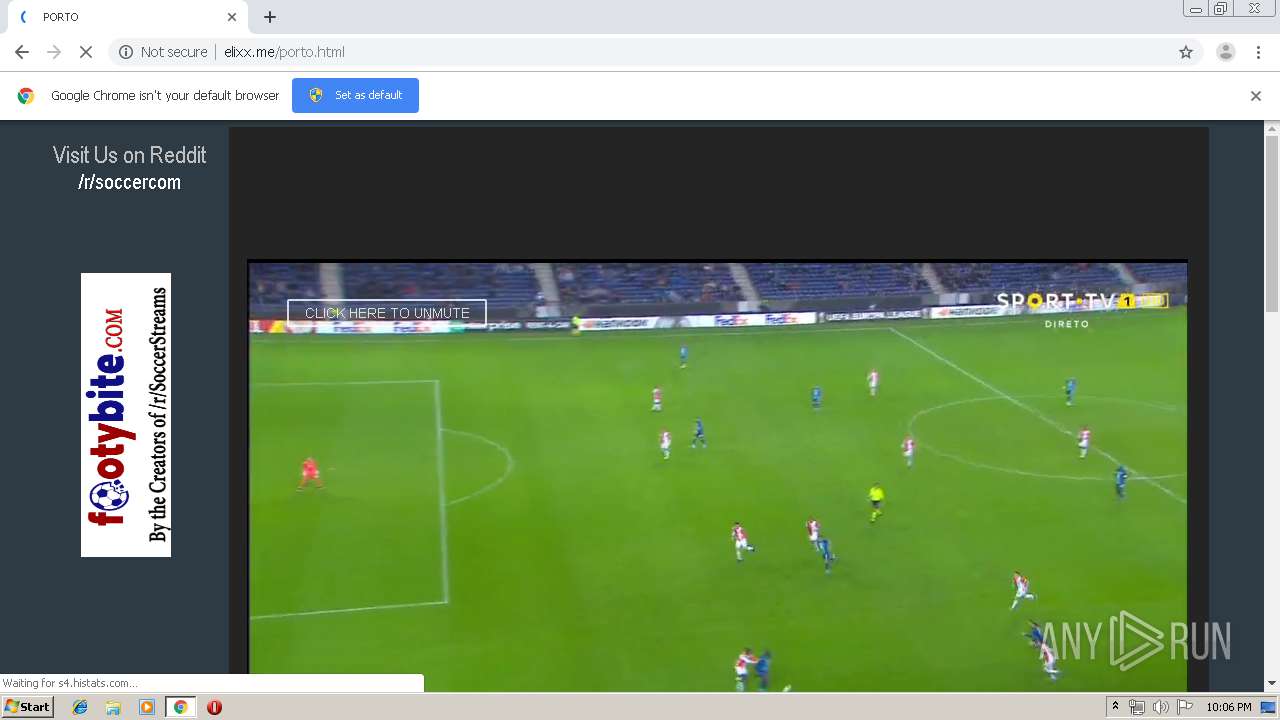1280x720 pixels.
Task: Click the network tray icon
Action: (1137, 707)
